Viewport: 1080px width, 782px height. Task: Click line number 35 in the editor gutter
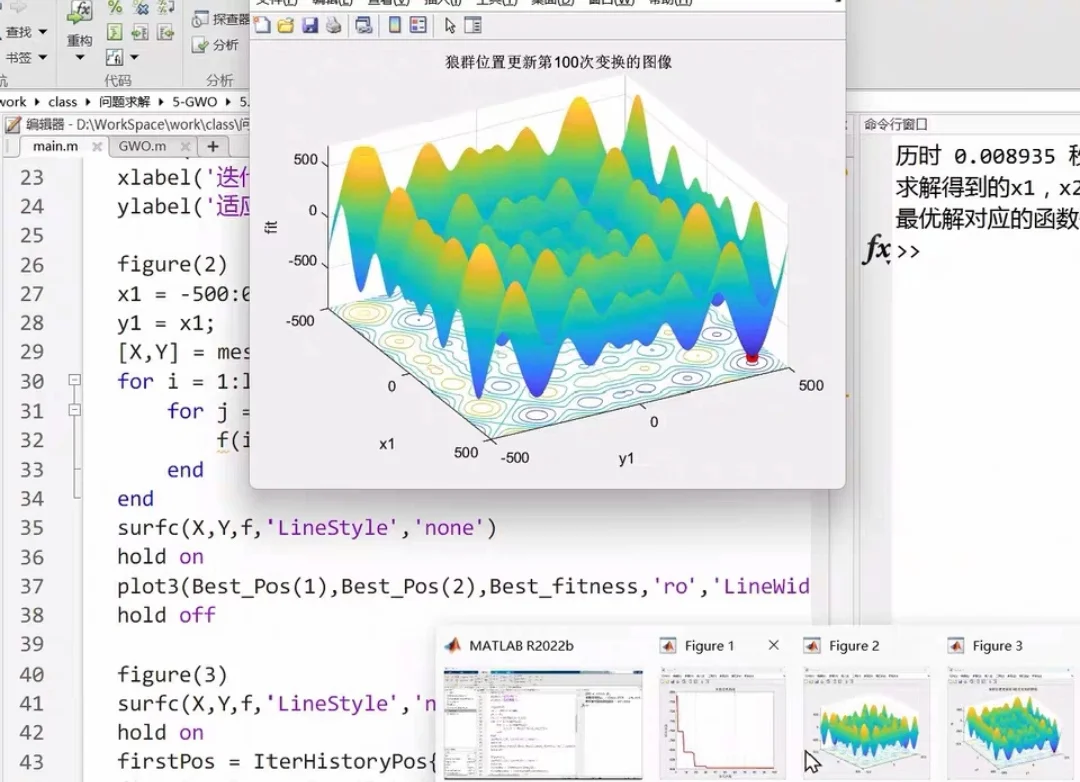[32, 528]
